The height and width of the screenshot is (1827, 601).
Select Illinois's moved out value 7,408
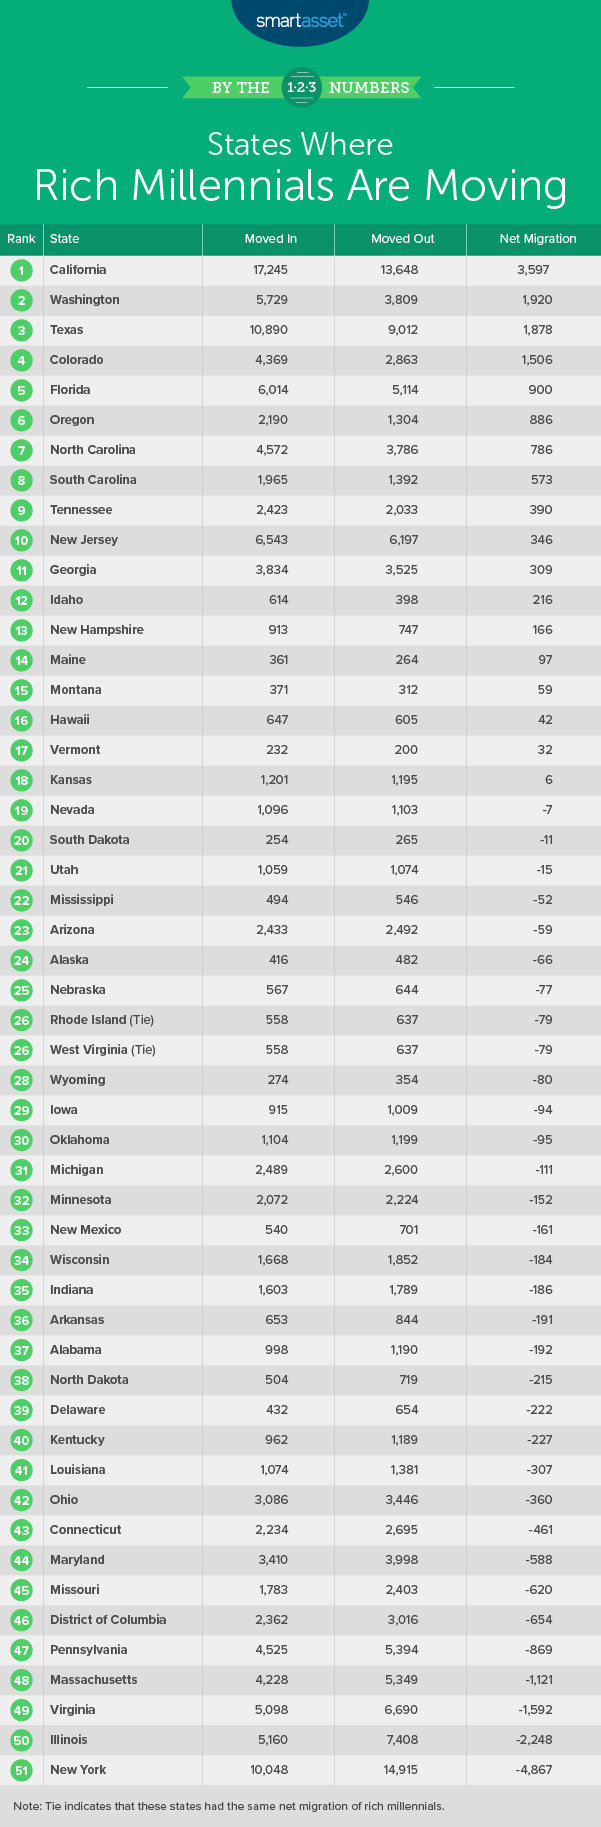coord(403,1740)
